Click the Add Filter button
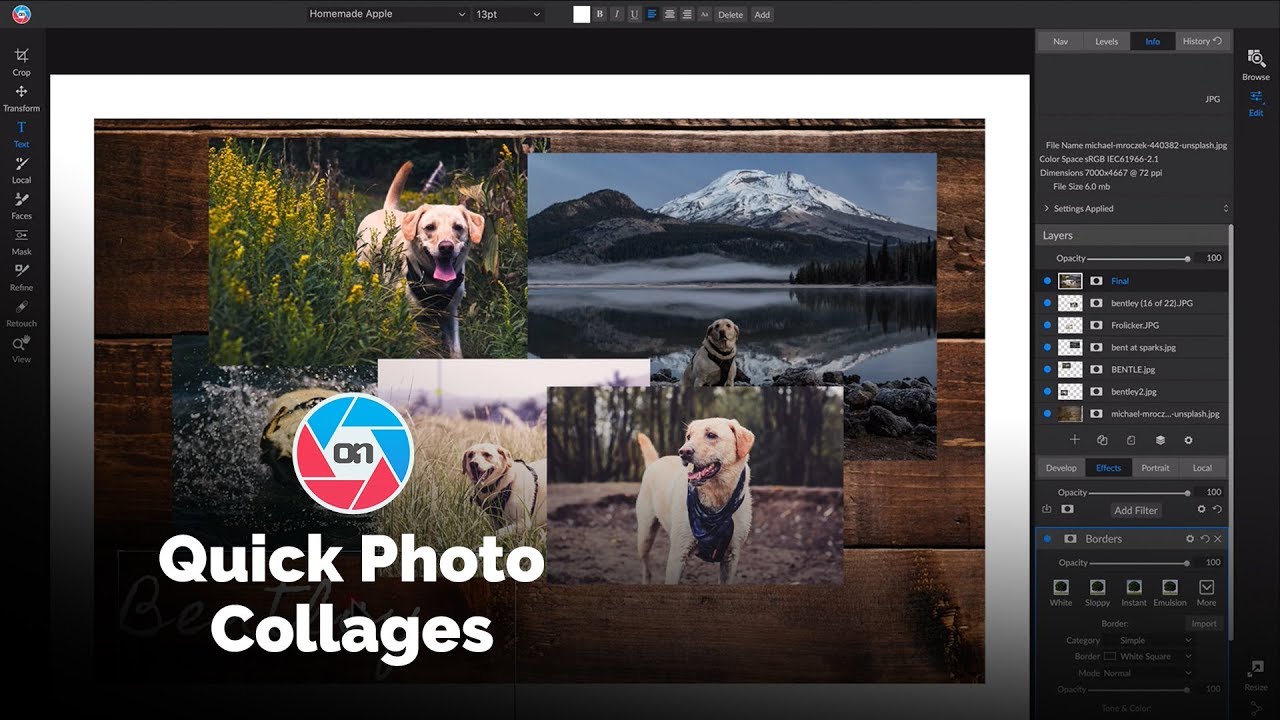Image resolution: width=1280 pixels, height=720 pixels. (1135, 510)
